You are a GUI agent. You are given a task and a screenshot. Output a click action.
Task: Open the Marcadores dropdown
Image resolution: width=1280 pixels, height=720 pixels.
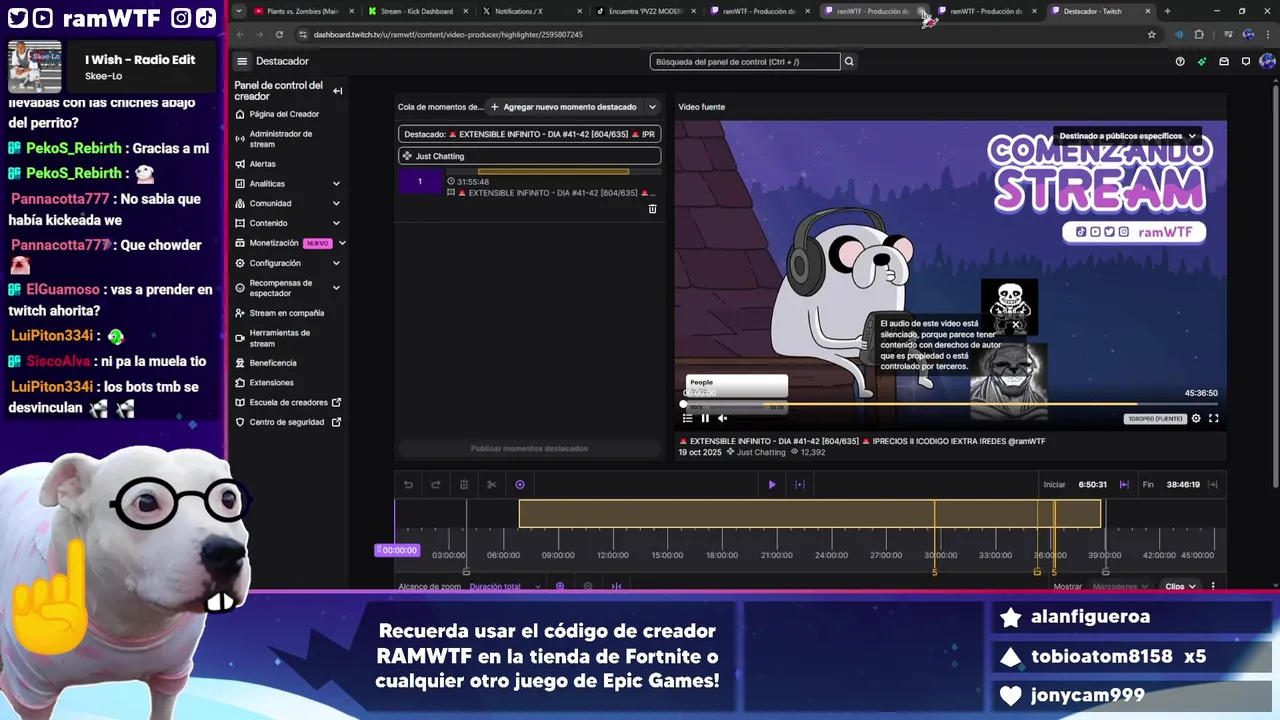(x=1120, y=587)
